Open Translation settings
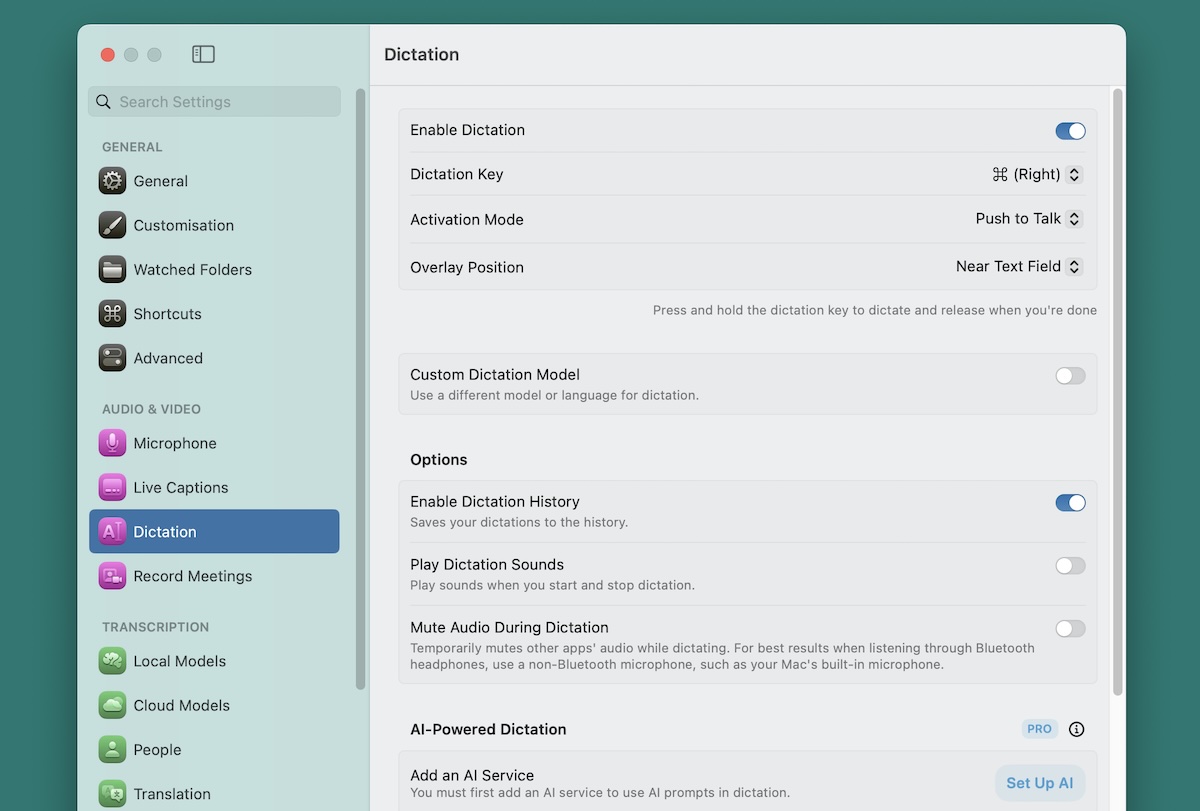 point(214,794)
